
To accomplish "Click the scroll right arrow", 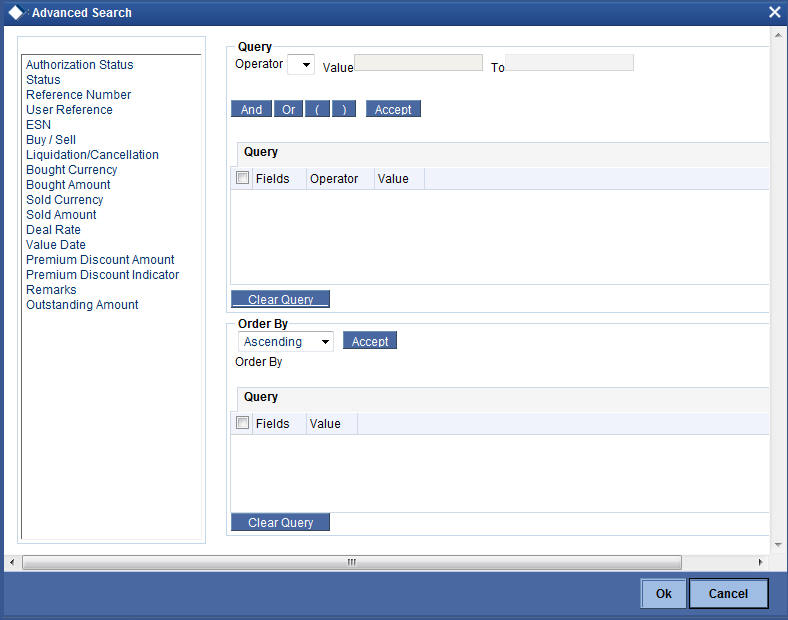I will pos(760,562).
